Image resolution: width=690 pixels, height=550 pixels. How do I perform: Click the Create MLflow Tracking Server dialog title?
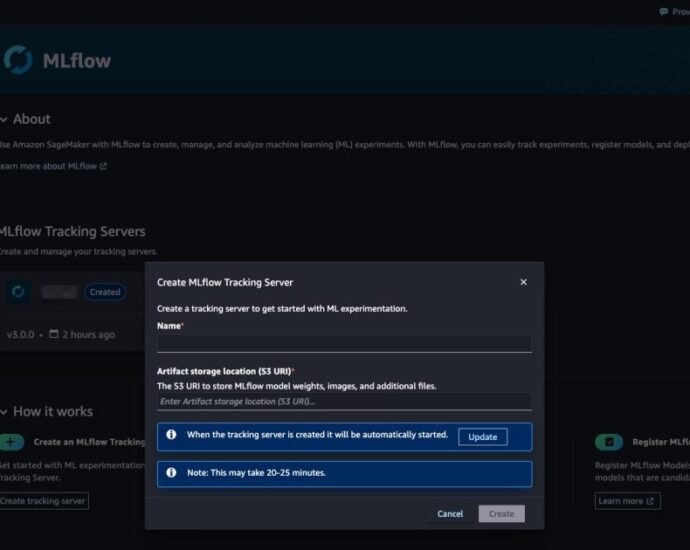coord(225,282)
